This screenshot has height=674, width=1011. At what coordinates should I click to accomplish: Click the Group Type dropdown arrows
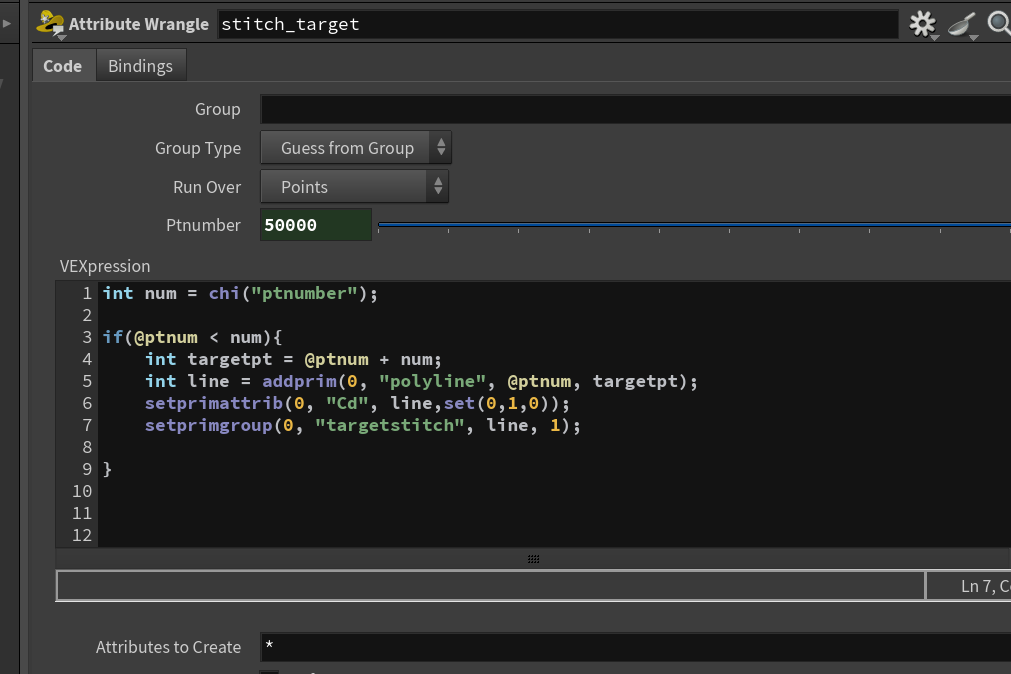pyautogui.click(x=441, y=148)
